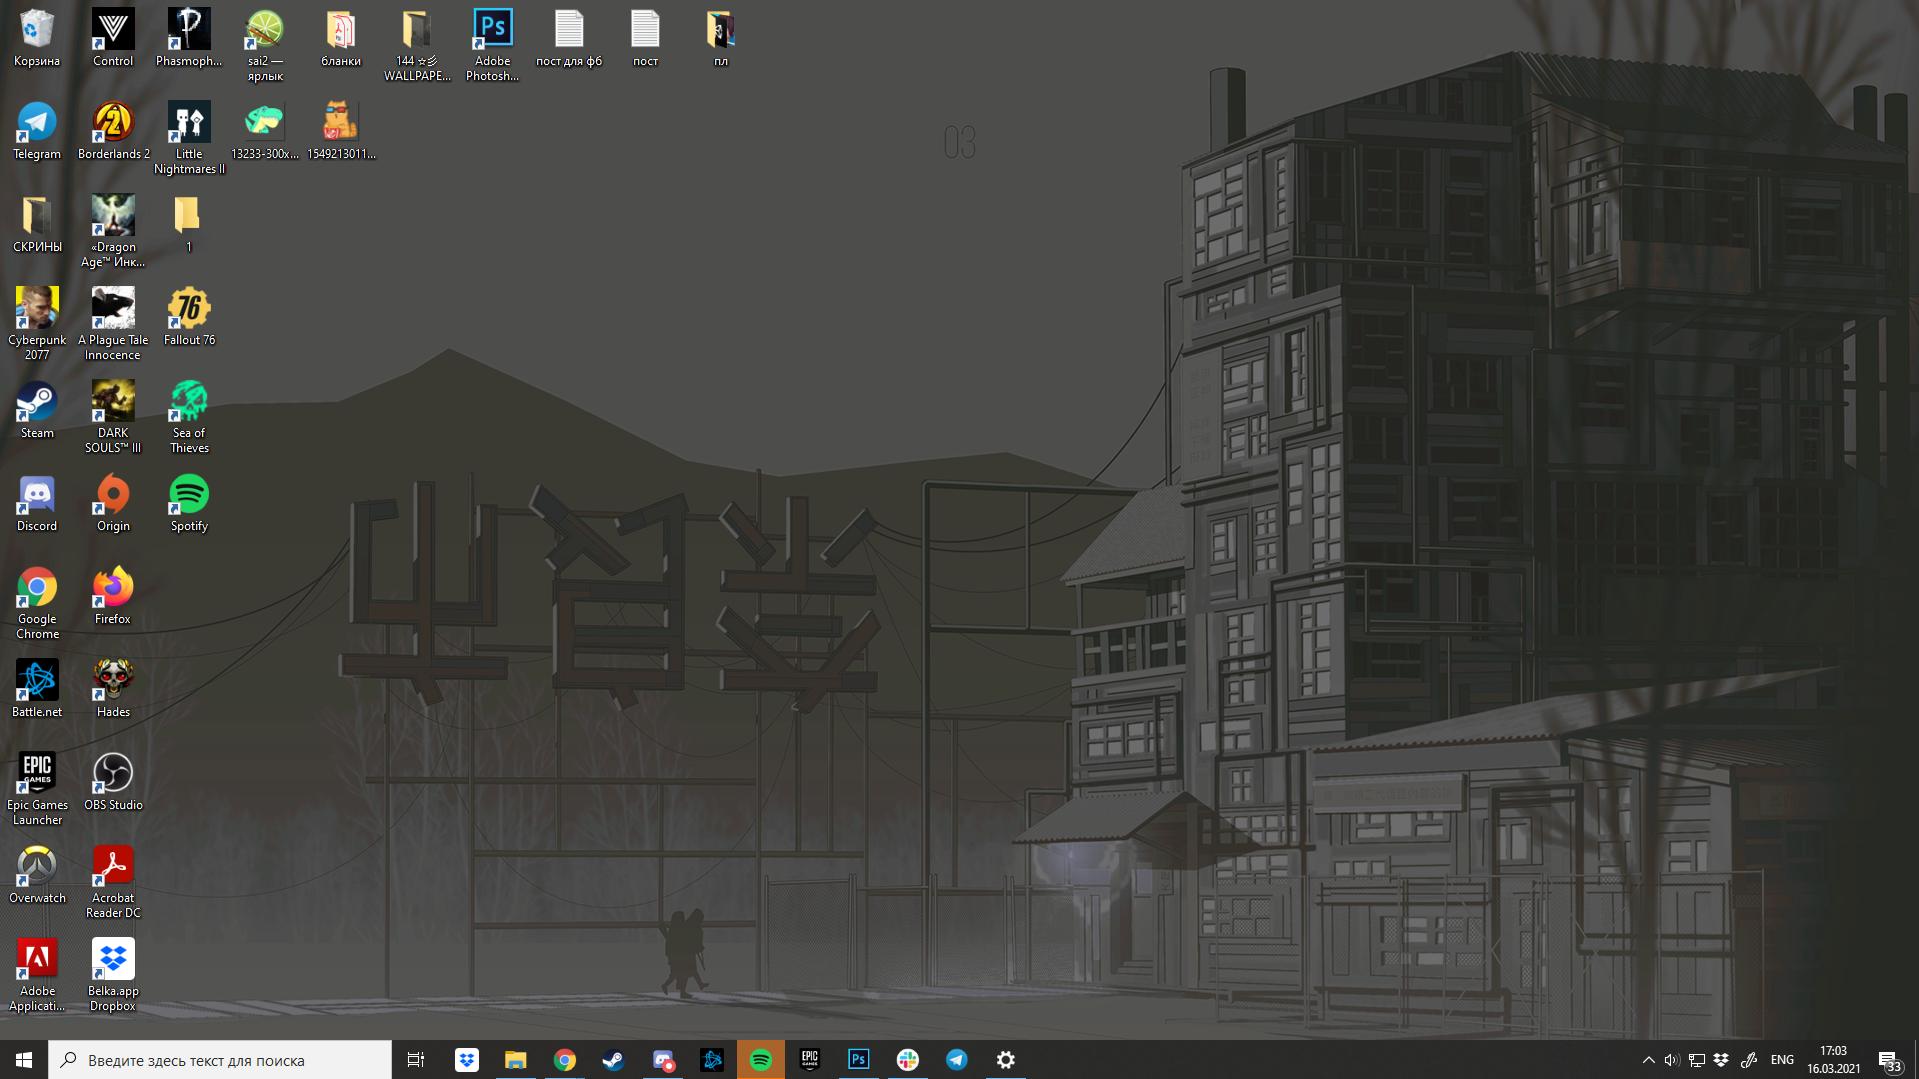Viewport: 1919px width, 1079px height.
Task: Open Settings from the taskbar
Action: [x=1006, y=1060]
